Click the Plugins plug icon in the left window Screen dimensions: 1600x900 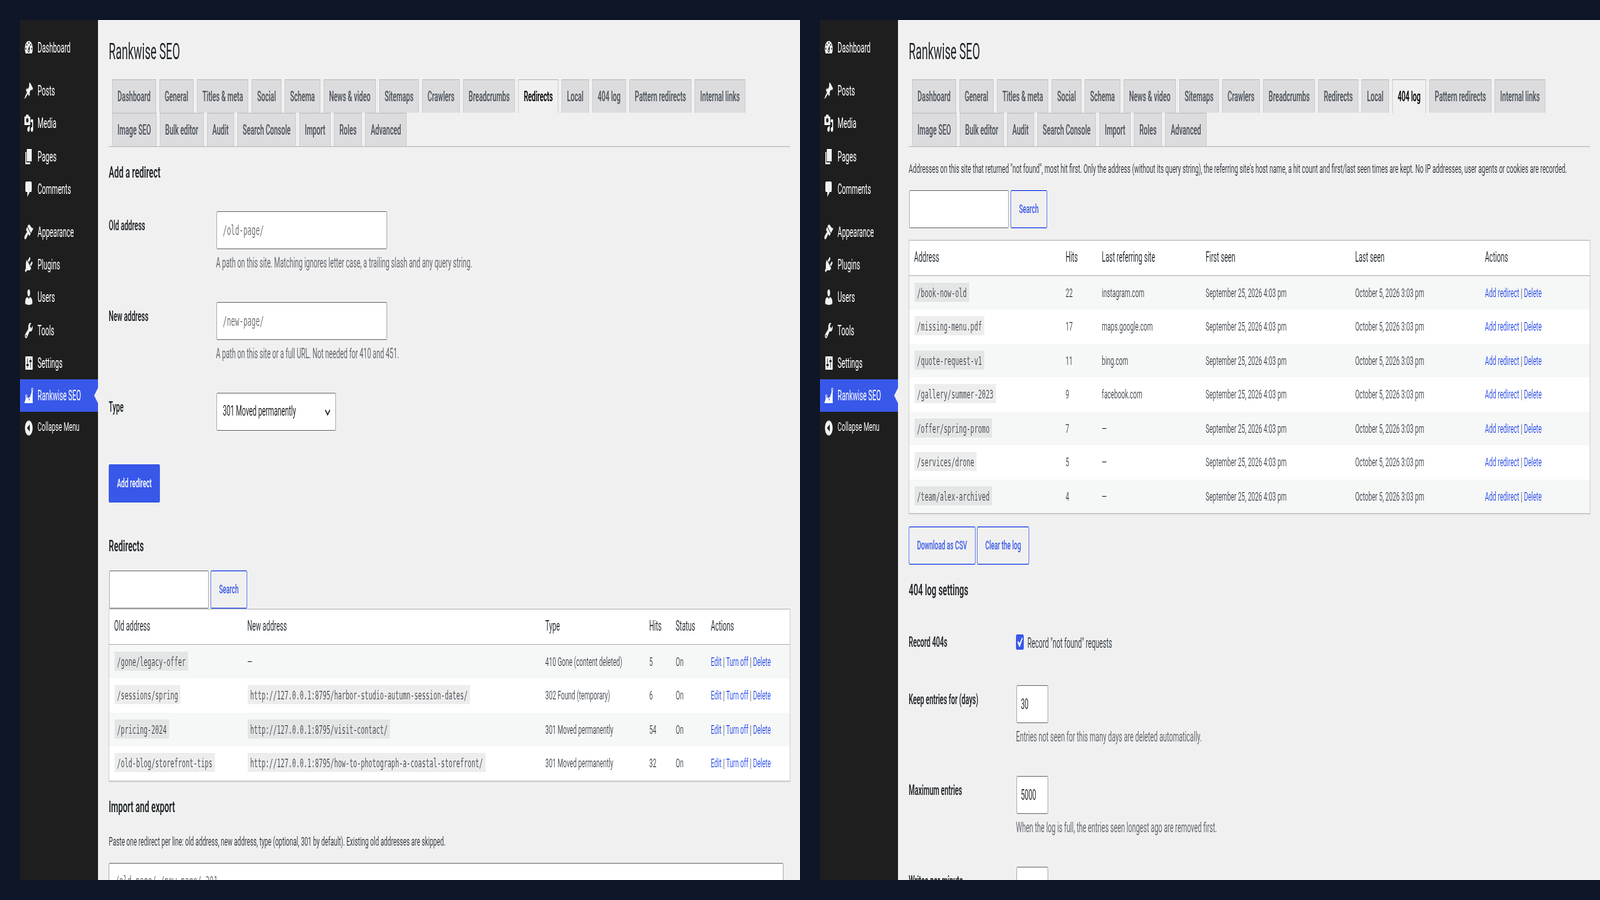coord(29,265)
